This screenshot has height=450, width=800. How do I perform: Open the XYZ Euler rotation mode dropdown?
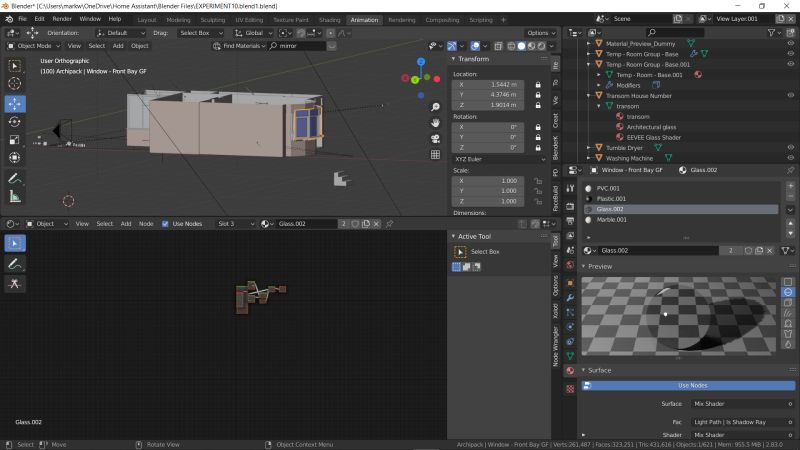[499, 159]
